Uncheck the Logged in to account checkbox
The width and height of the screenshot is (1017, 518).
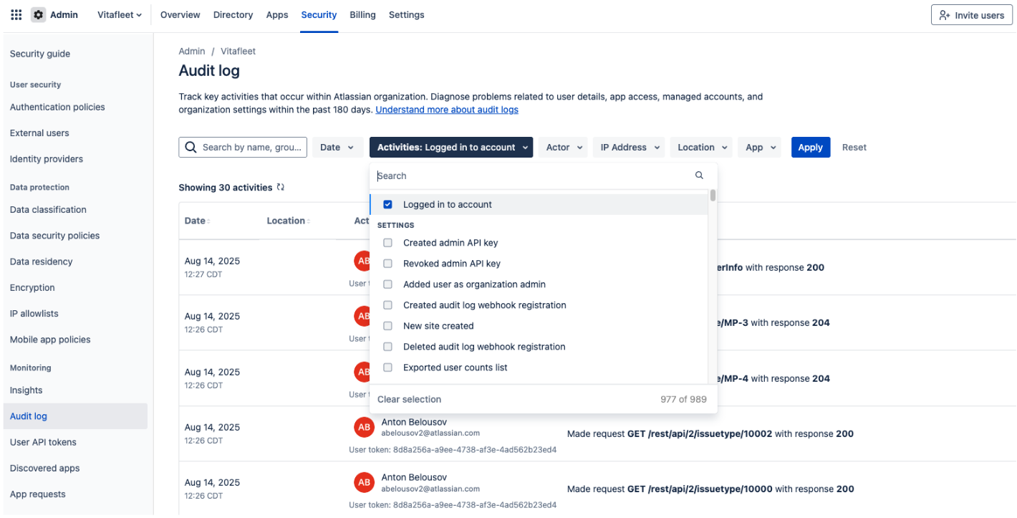tap(388, 204)
